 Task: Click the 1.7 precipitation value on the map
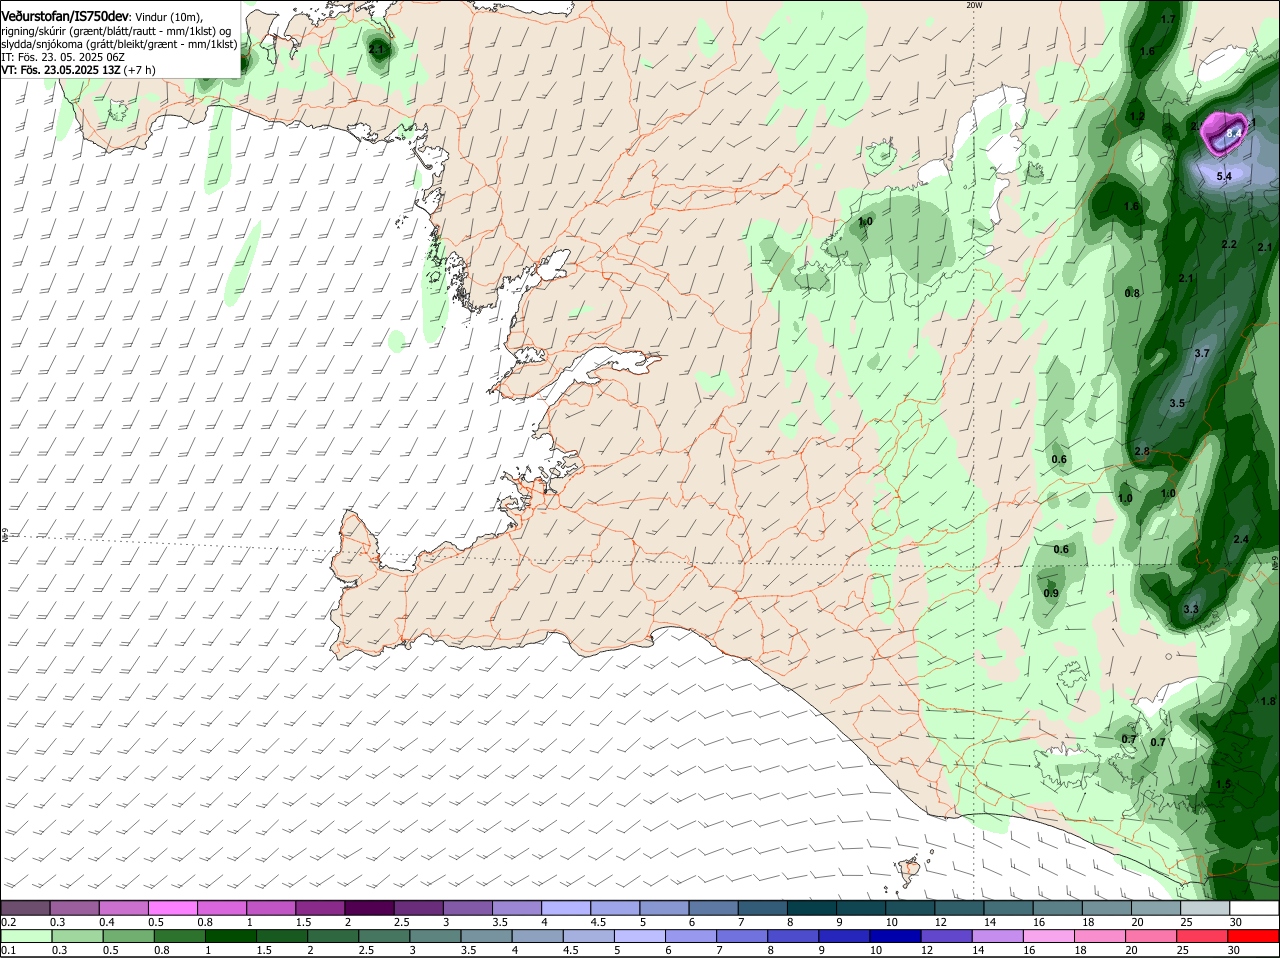point(1168,19)
